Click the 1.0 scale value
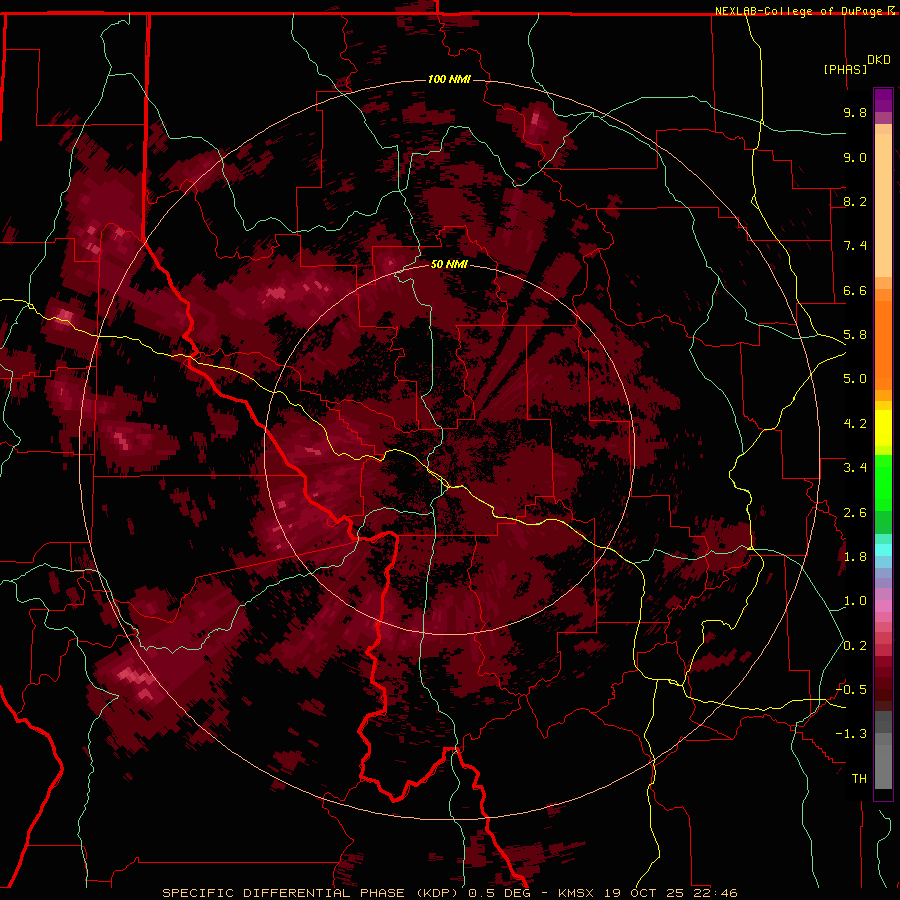Image resolution: width=900 pixels, height=900 pixels. [x=855, y=601]
